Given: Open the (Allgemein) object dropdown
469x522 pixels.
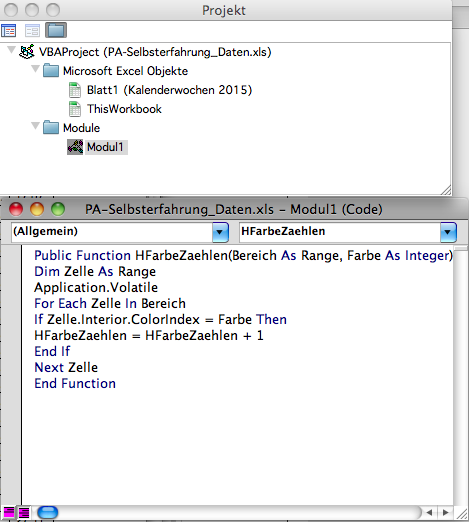Looking at the screenshot, I should [x=220, y=232].
